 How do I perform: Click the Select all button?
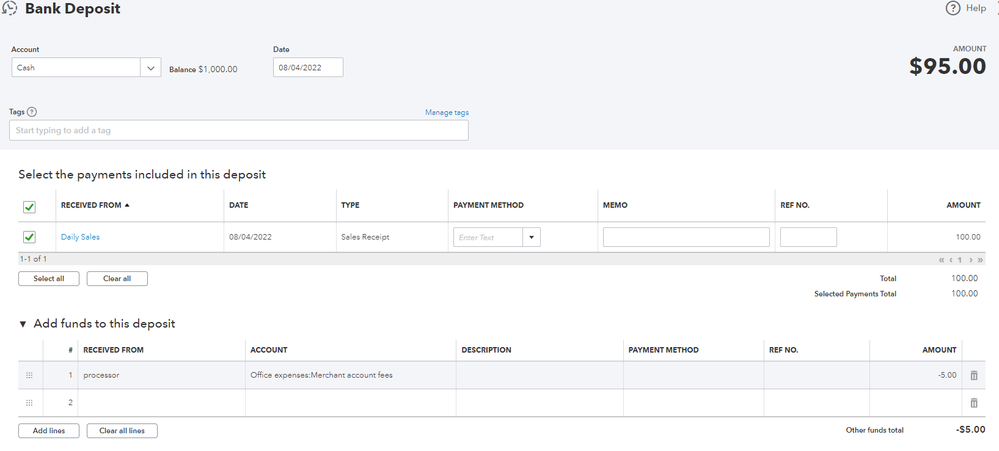click(48, 278)
